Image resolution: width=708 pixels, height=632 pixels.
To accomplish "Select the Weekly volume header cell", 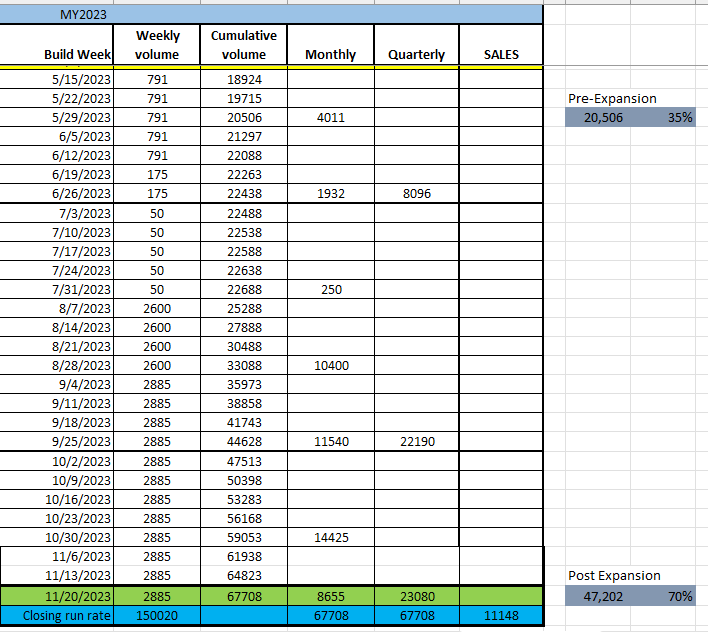I will click(x=157, y=45).
